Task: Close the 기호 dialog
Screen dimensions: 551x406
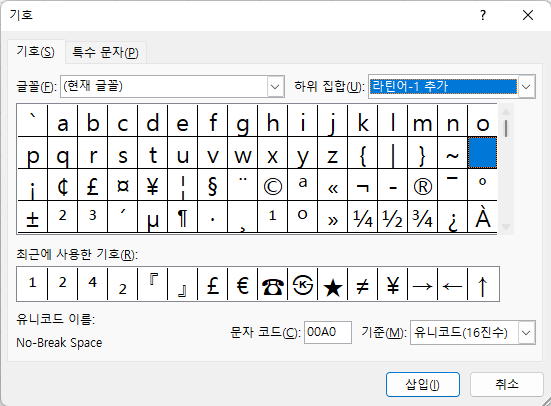Action: point(528,15)
